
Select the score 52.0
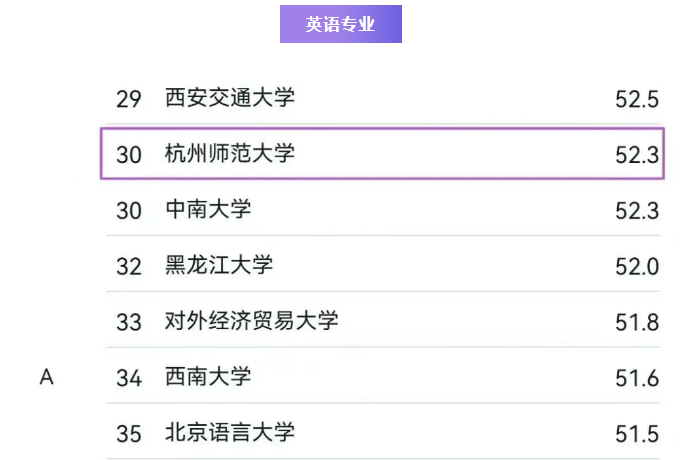[x=637, y=267]
